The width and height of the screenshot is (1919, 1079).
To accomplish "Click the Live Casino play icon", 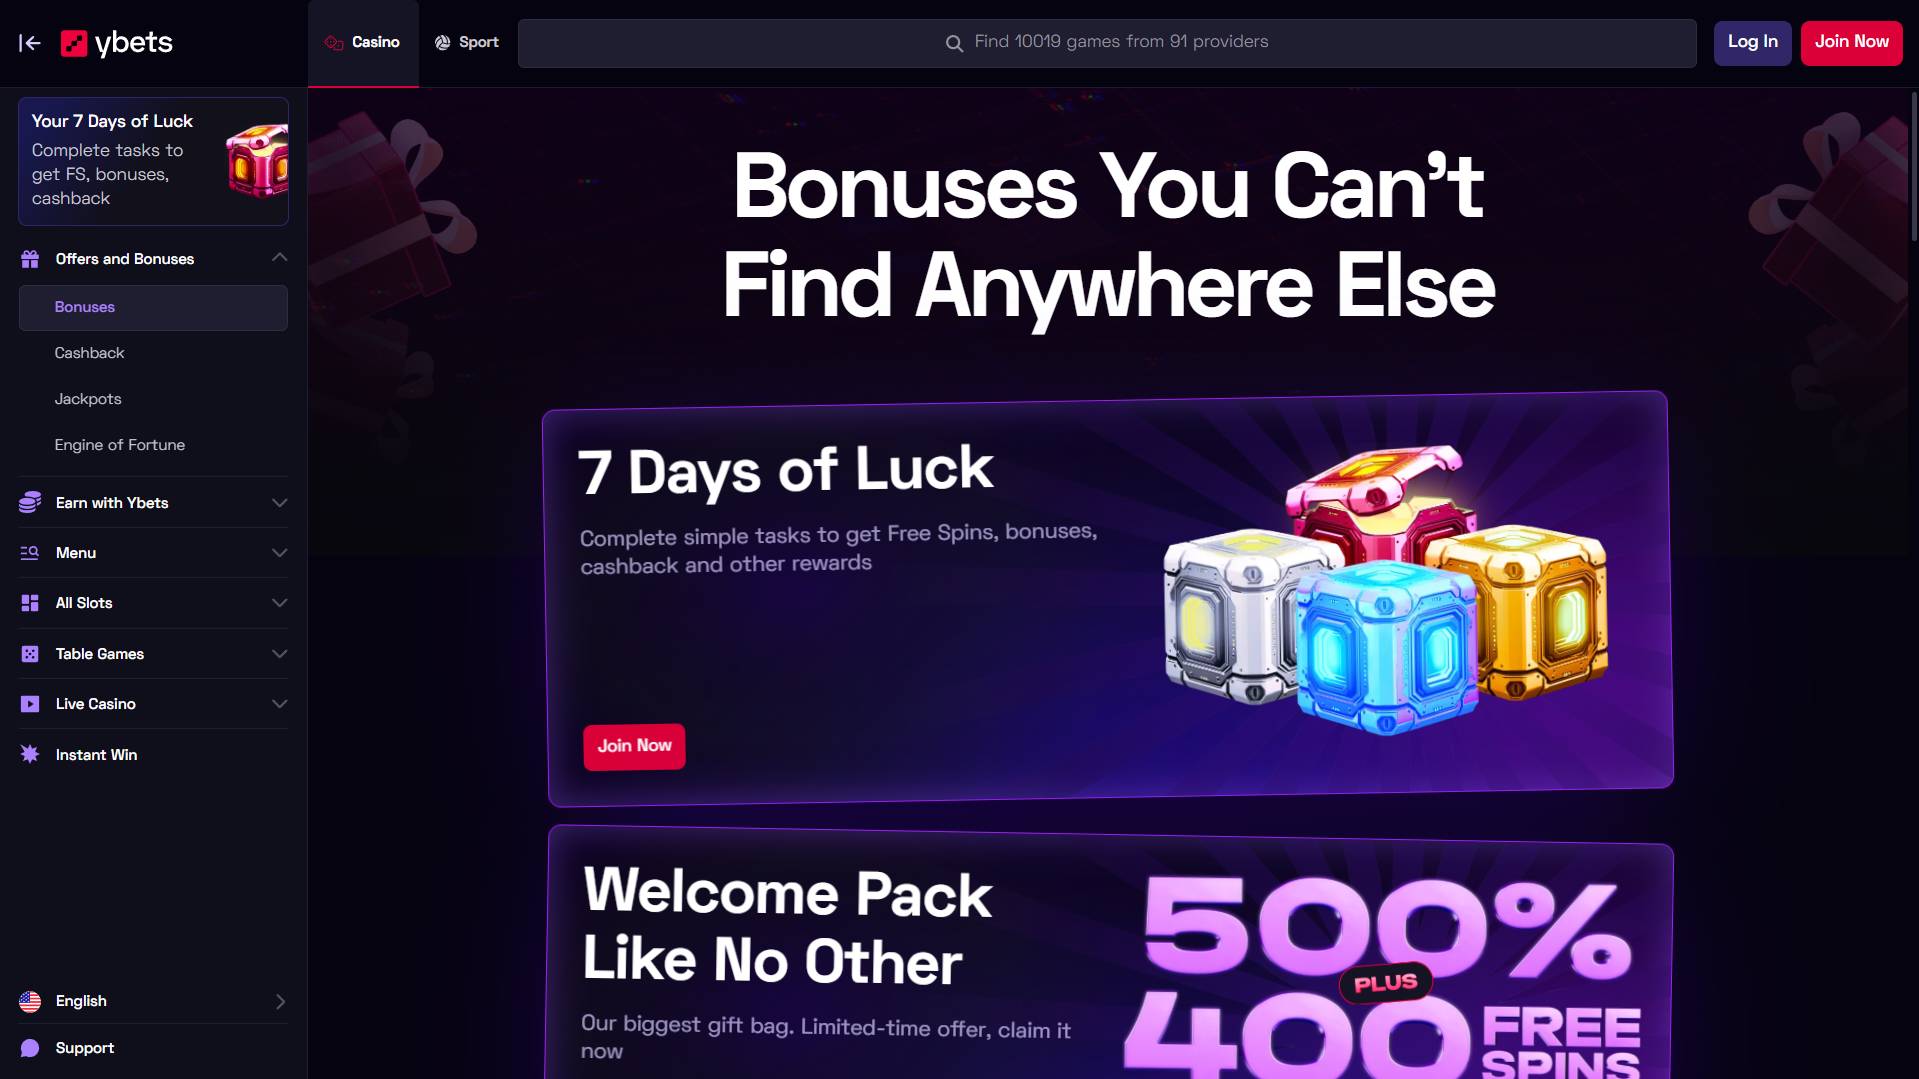I will click(x=30, y=704).
